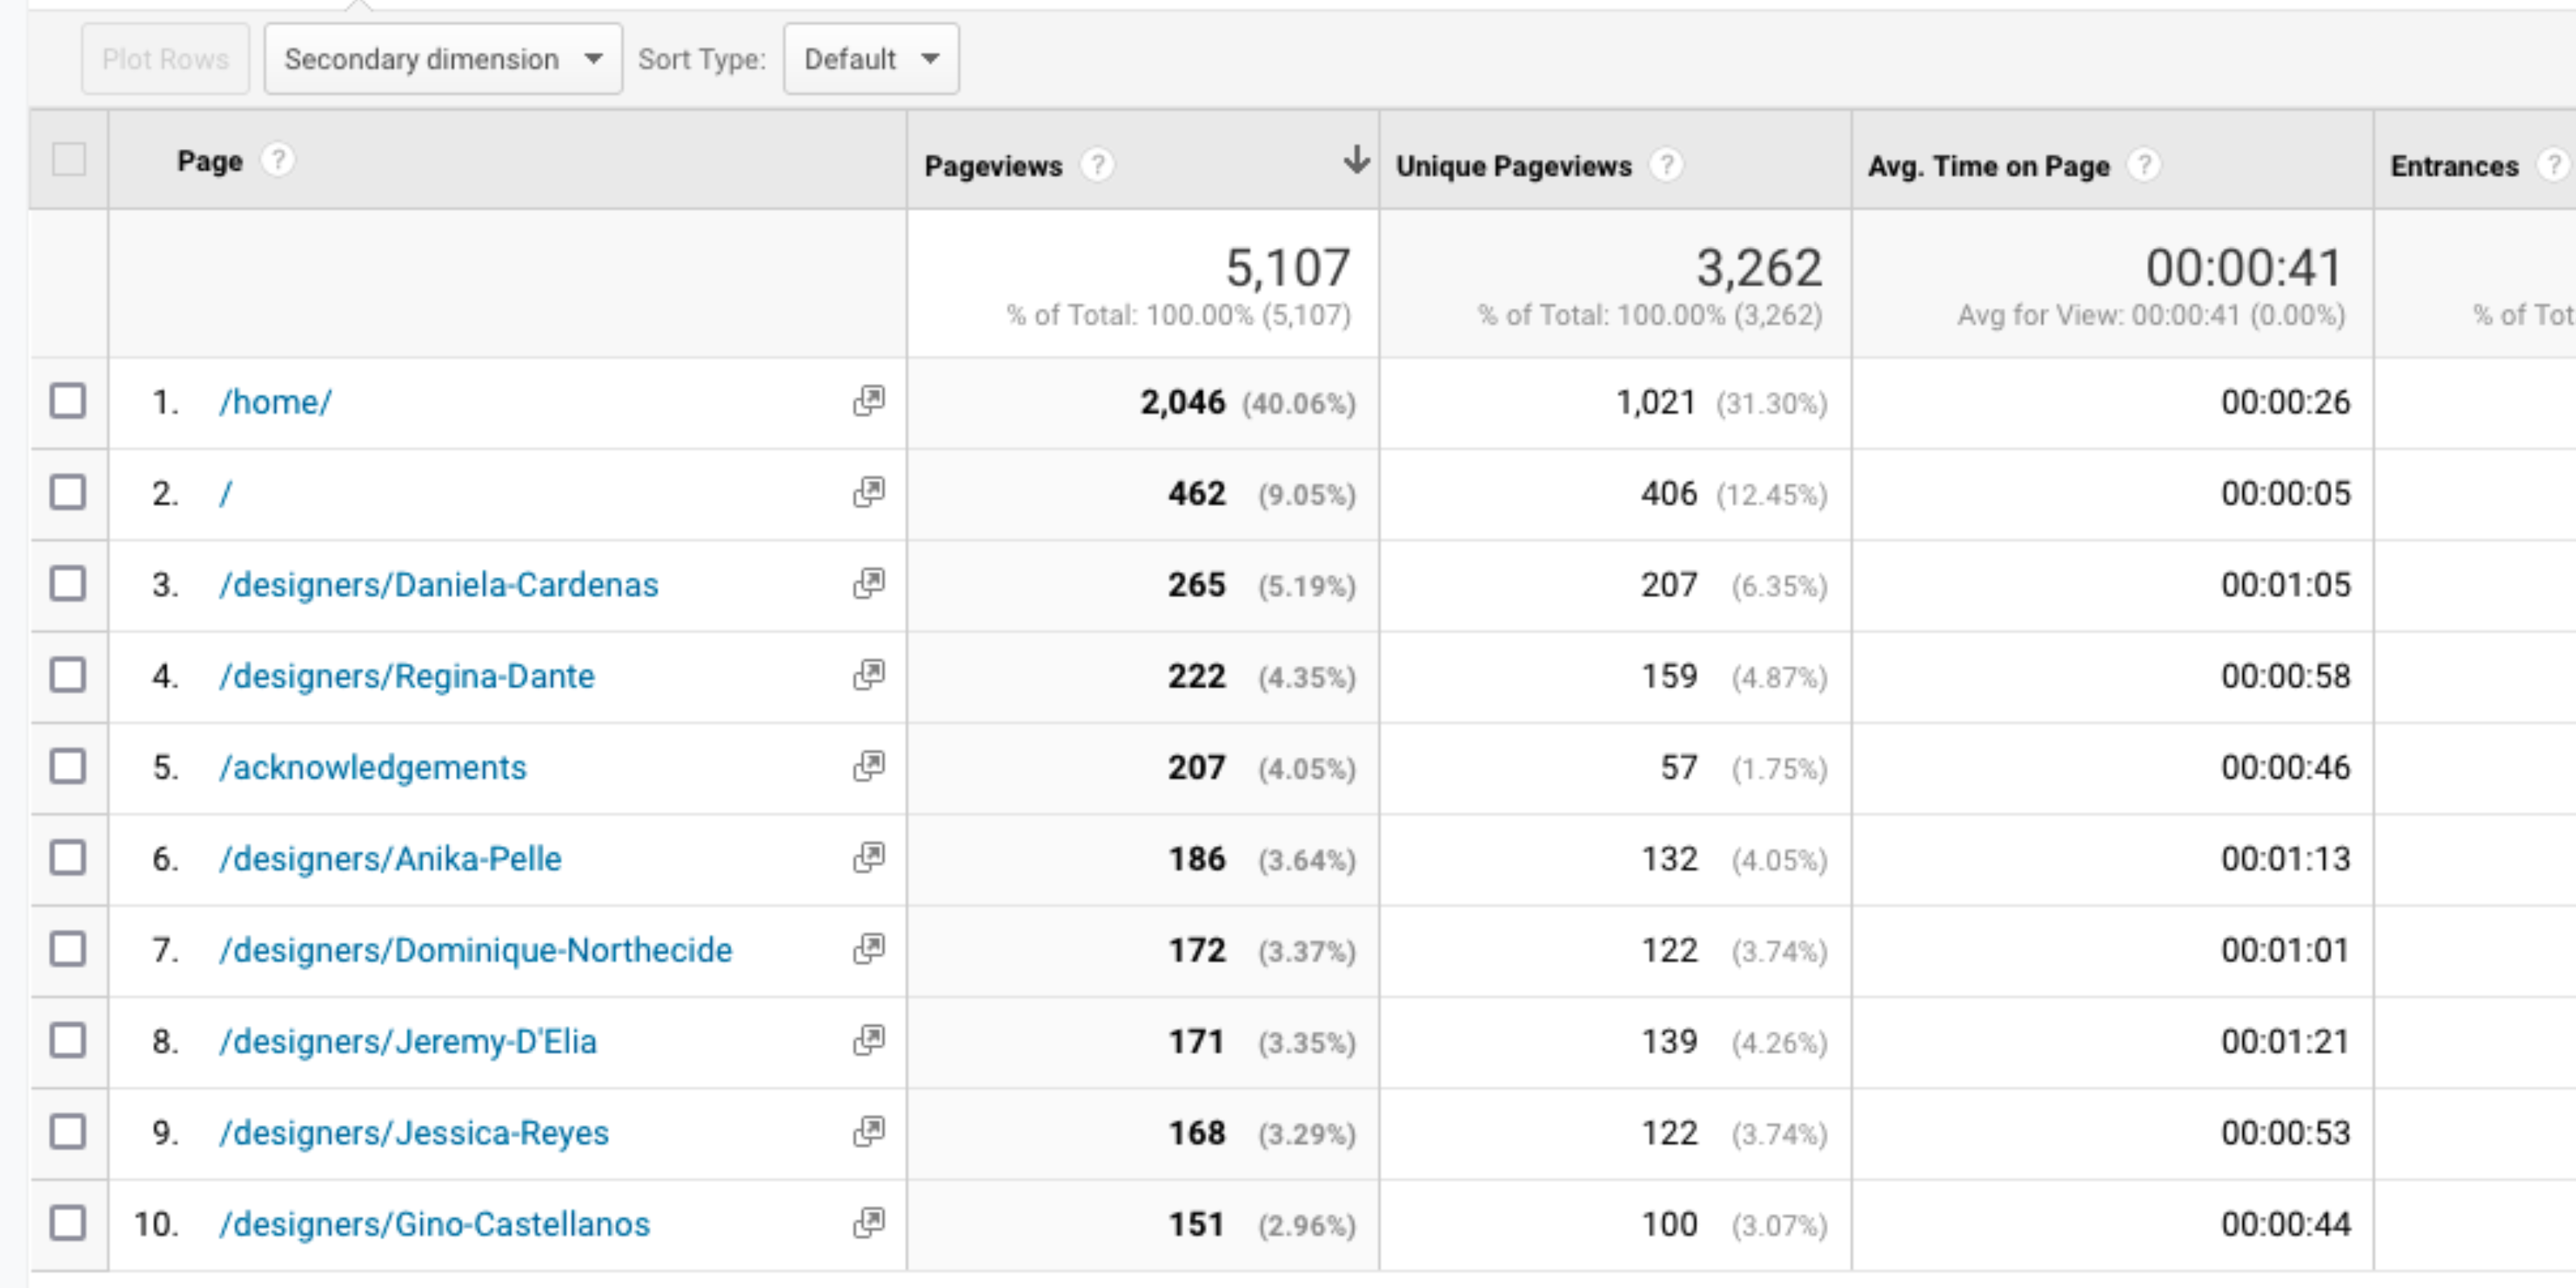
Task: Show help for Unique Pageviews metric
Action: pyautogui.click(x=1666, y=165)
